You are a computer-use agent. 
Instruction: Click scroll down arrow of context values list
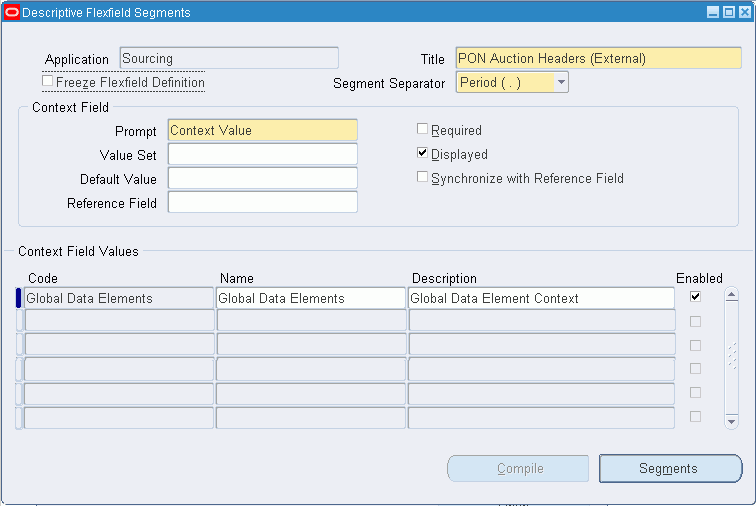click(731, 422)
